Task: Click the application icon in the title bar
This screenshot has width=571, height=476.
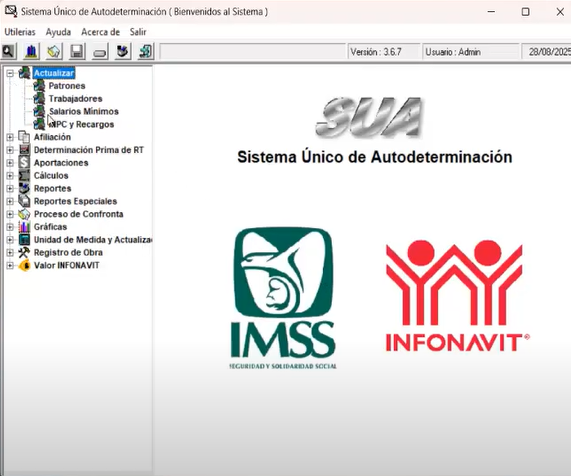Action: 11,11
